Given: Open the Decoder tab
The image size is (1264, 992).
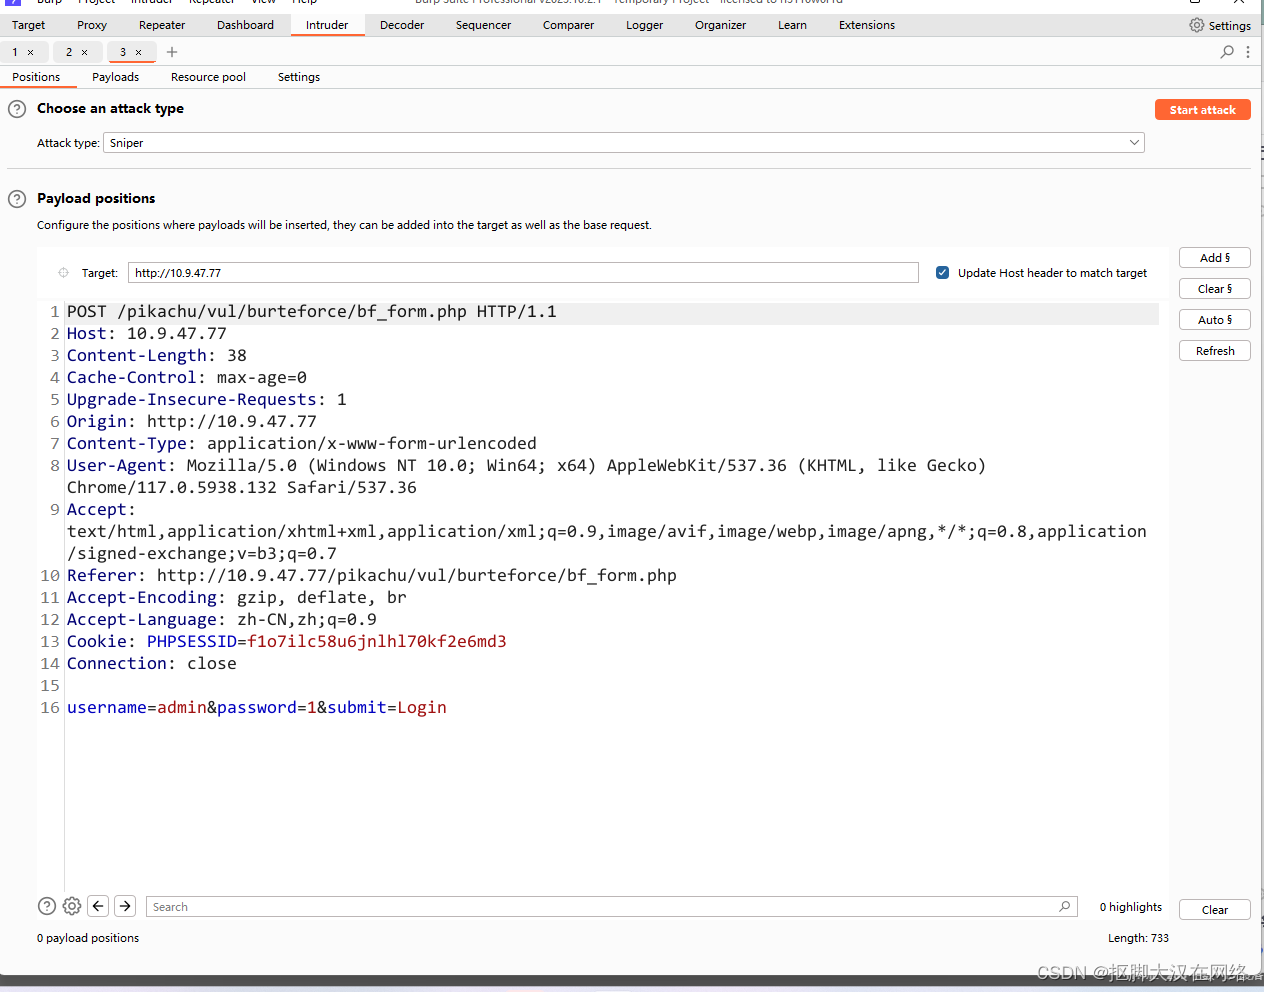Looking at the screenshot, I should pyautogui.click(x=402, y=25).
